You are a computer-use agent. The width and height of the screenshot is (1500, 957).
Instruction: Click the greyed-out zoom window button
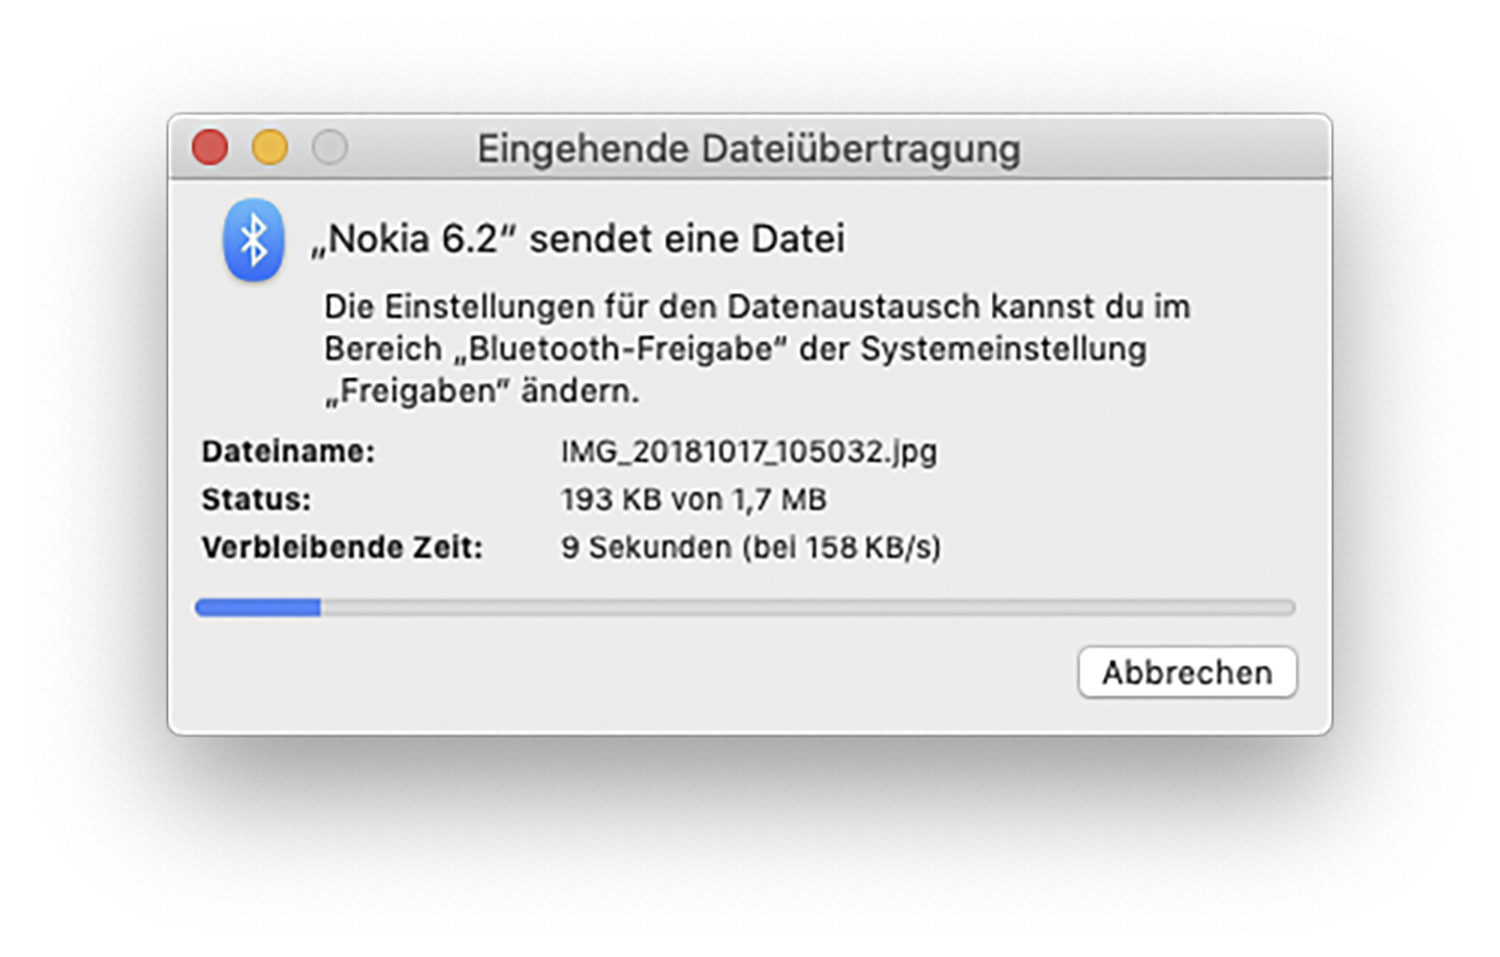330,147
